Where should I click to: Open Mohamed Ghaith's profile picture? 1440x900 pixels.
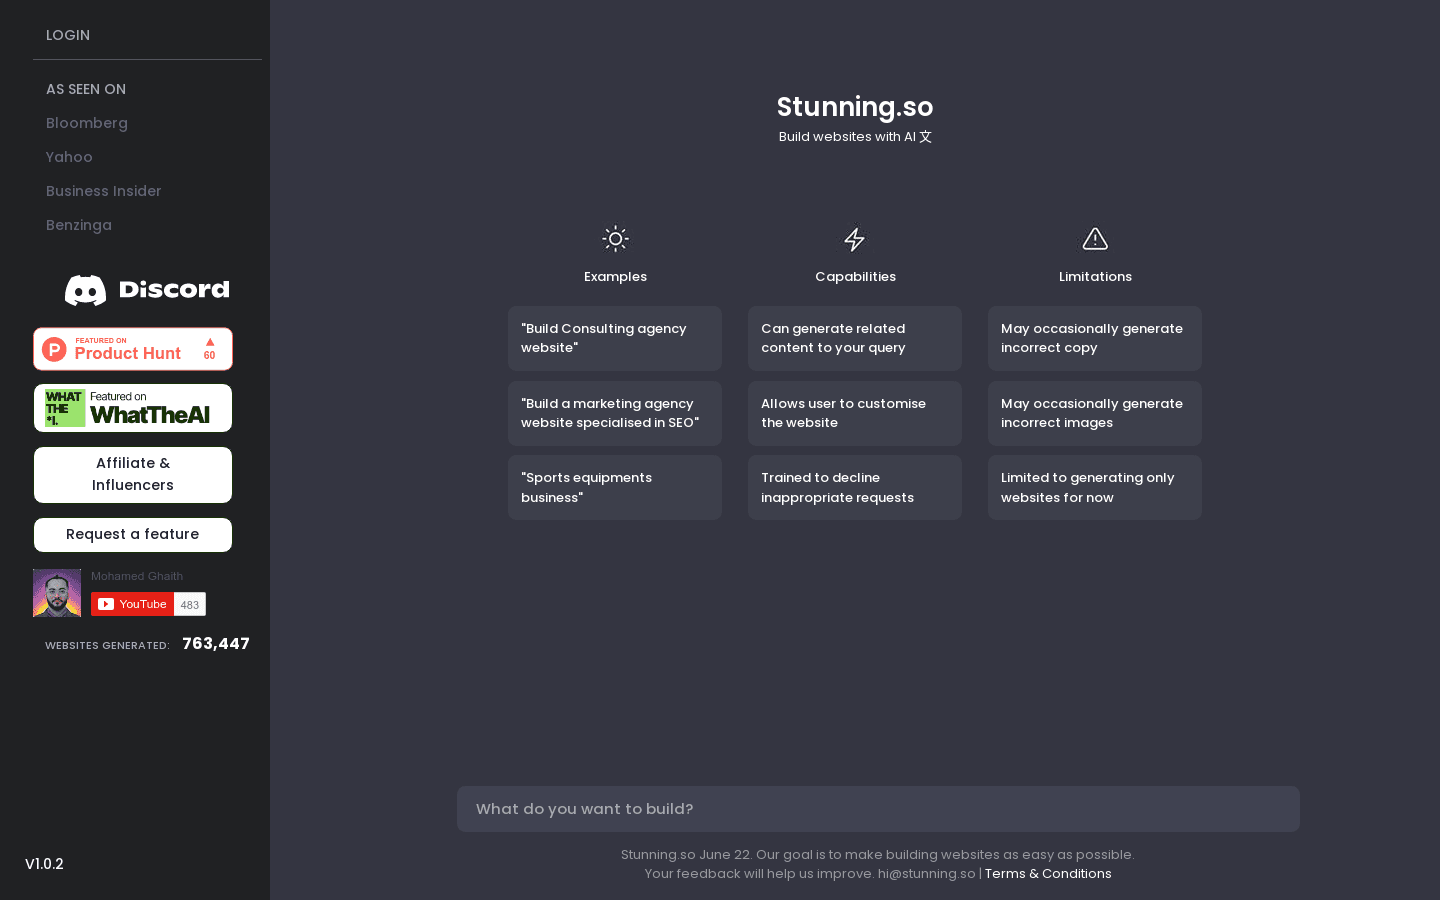[57, 593]
